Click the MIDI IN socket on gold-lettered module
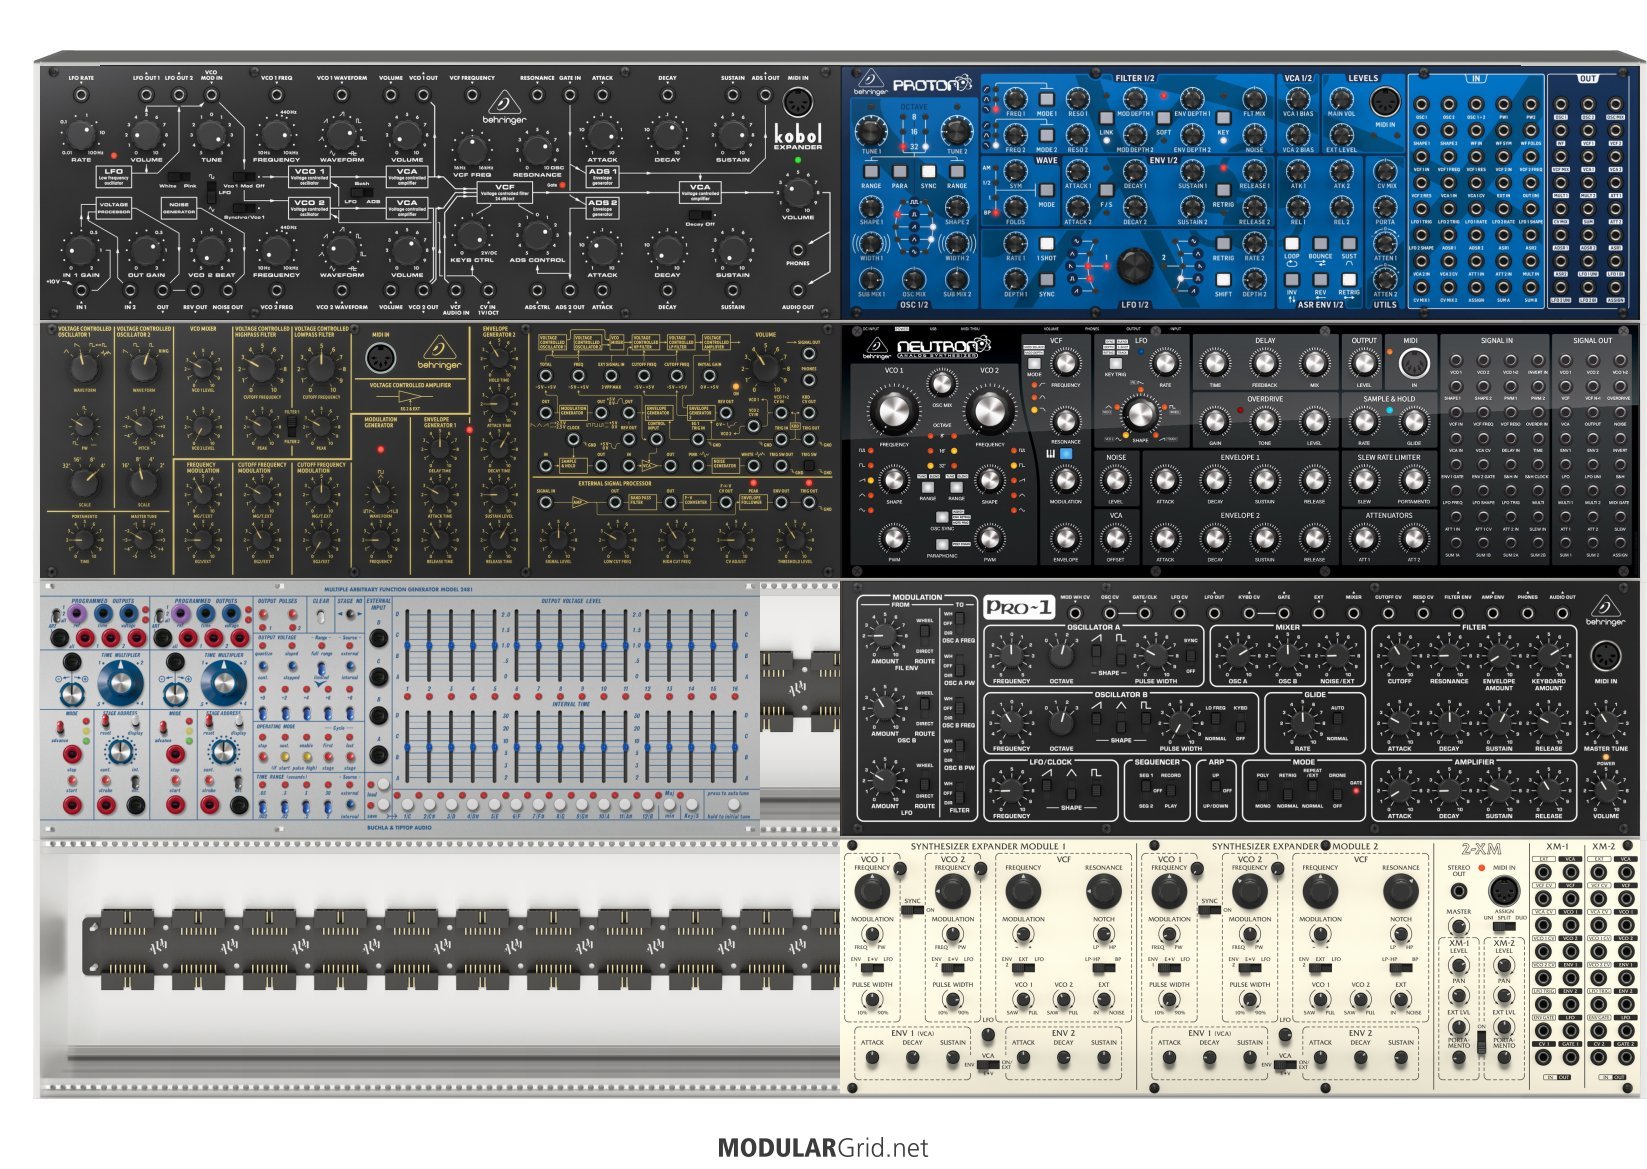This screenshot has width=1647, height=1169. click(x=381, y=358)
